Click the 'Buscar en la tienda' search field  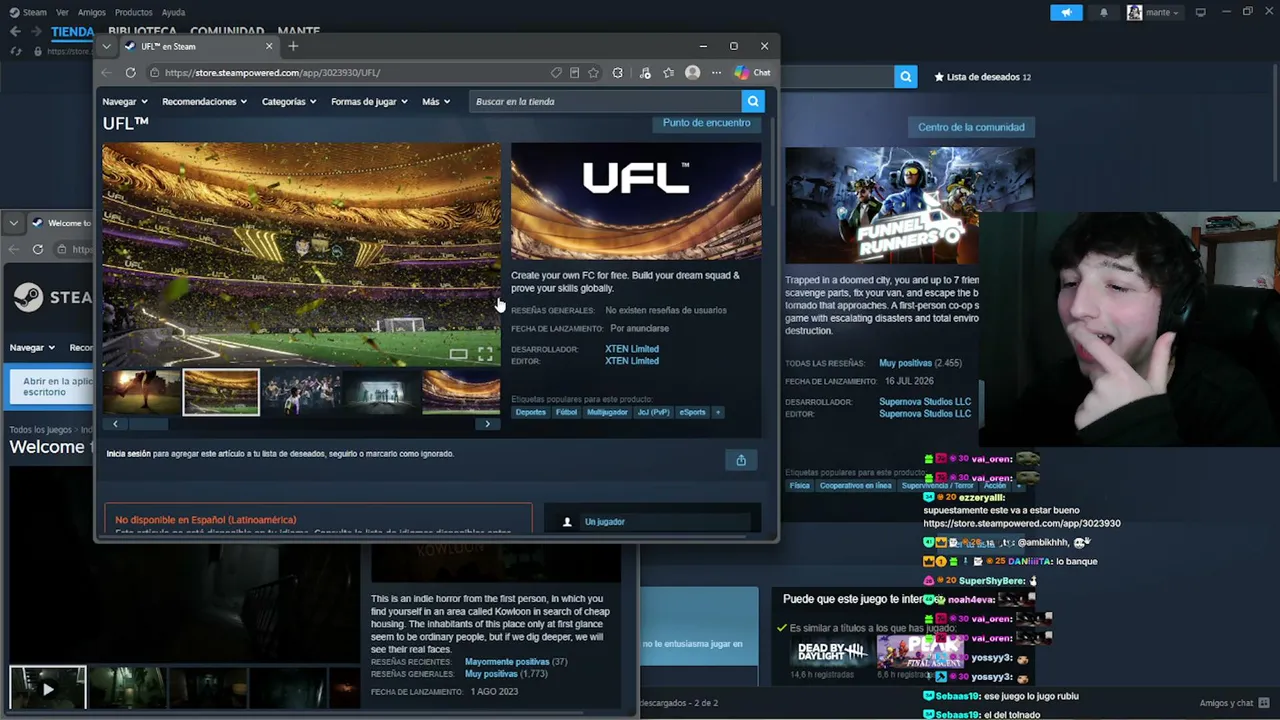pyautogui.click(x=606, y=101)
